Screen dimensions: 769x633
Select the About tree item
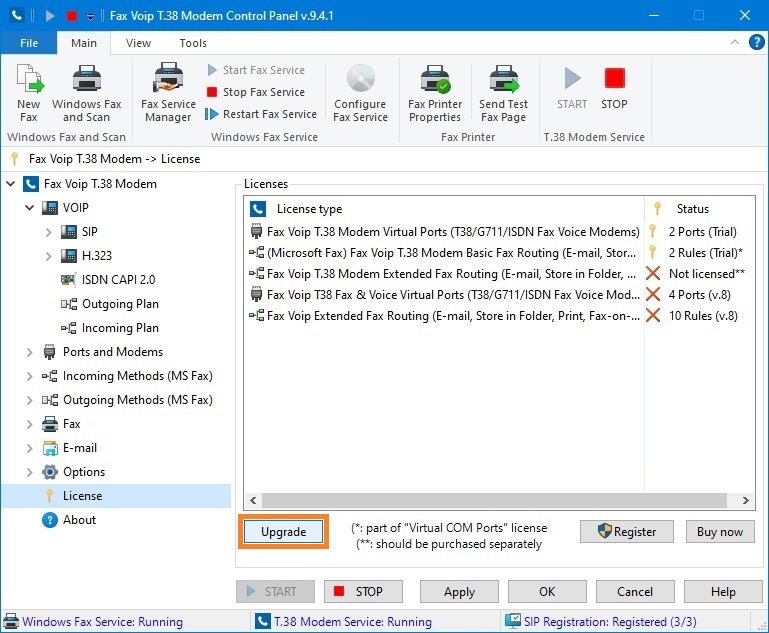coord(79,520)
